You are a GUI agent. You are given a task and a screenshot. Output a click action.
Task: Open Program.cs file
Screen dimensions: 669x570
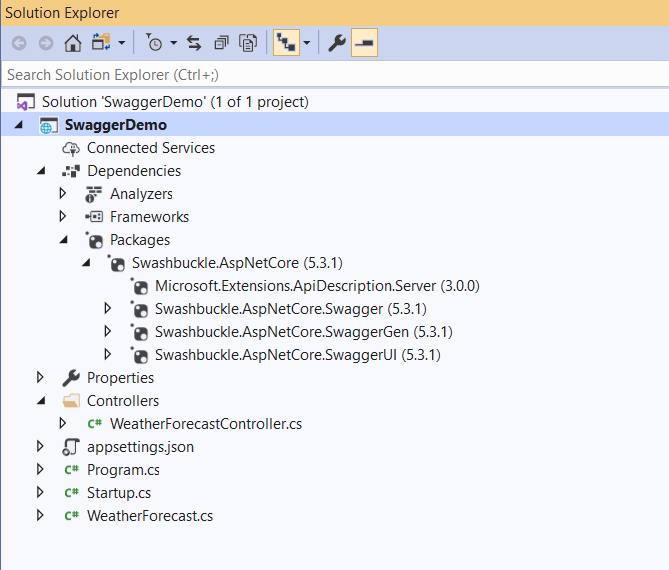coord(123,471)
